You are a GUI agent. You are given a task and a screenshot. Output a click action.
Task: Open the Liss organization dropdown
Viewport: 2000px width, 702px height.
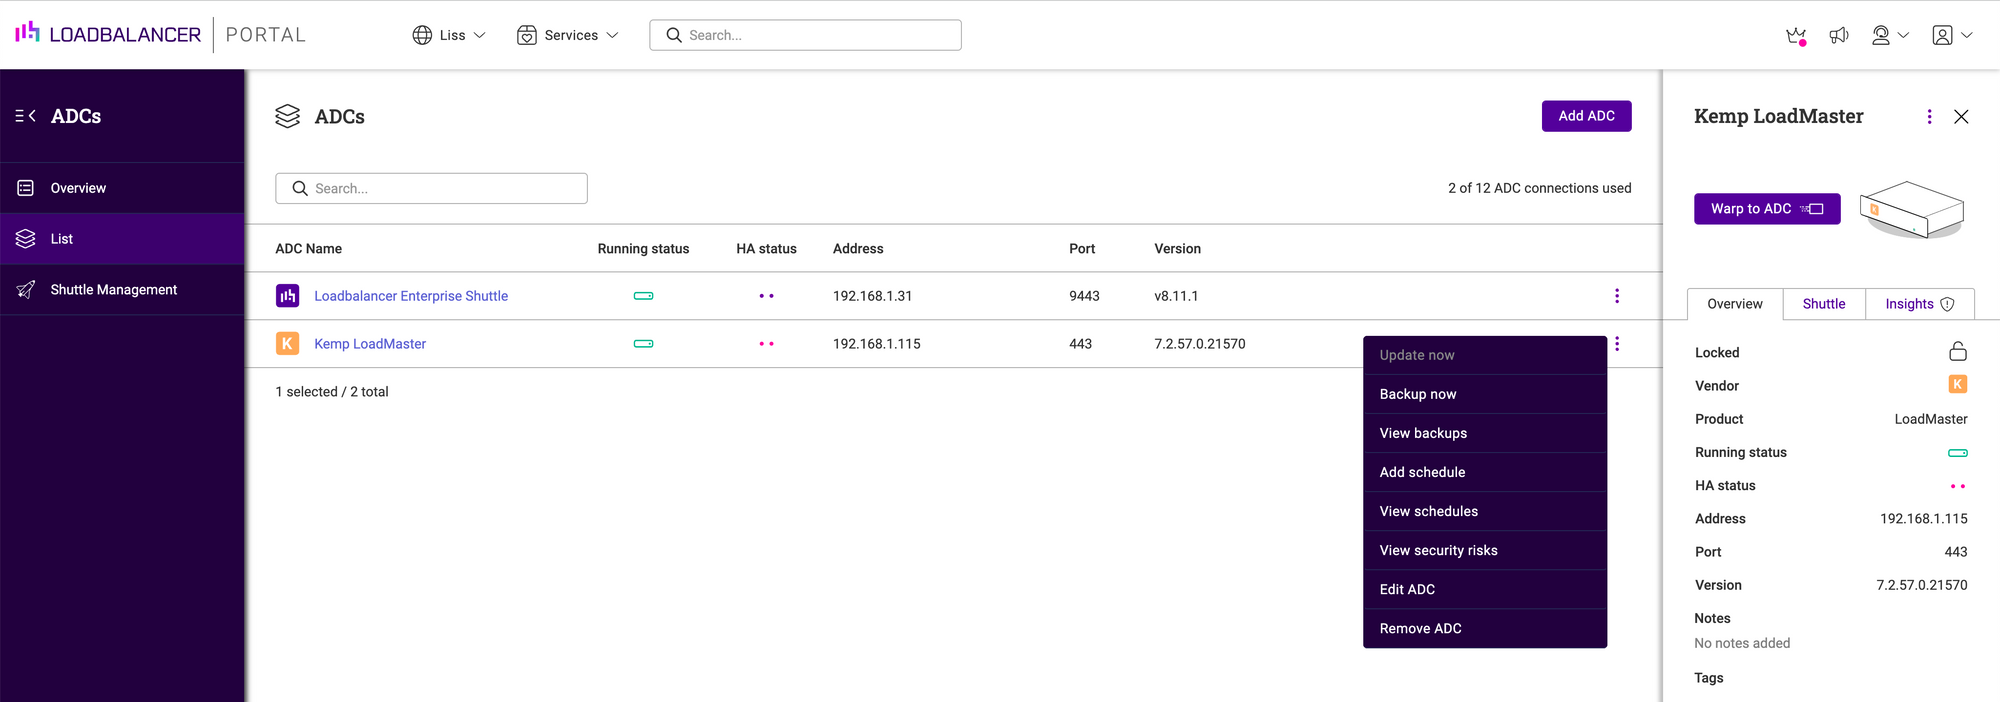click(x=449, y=35)
